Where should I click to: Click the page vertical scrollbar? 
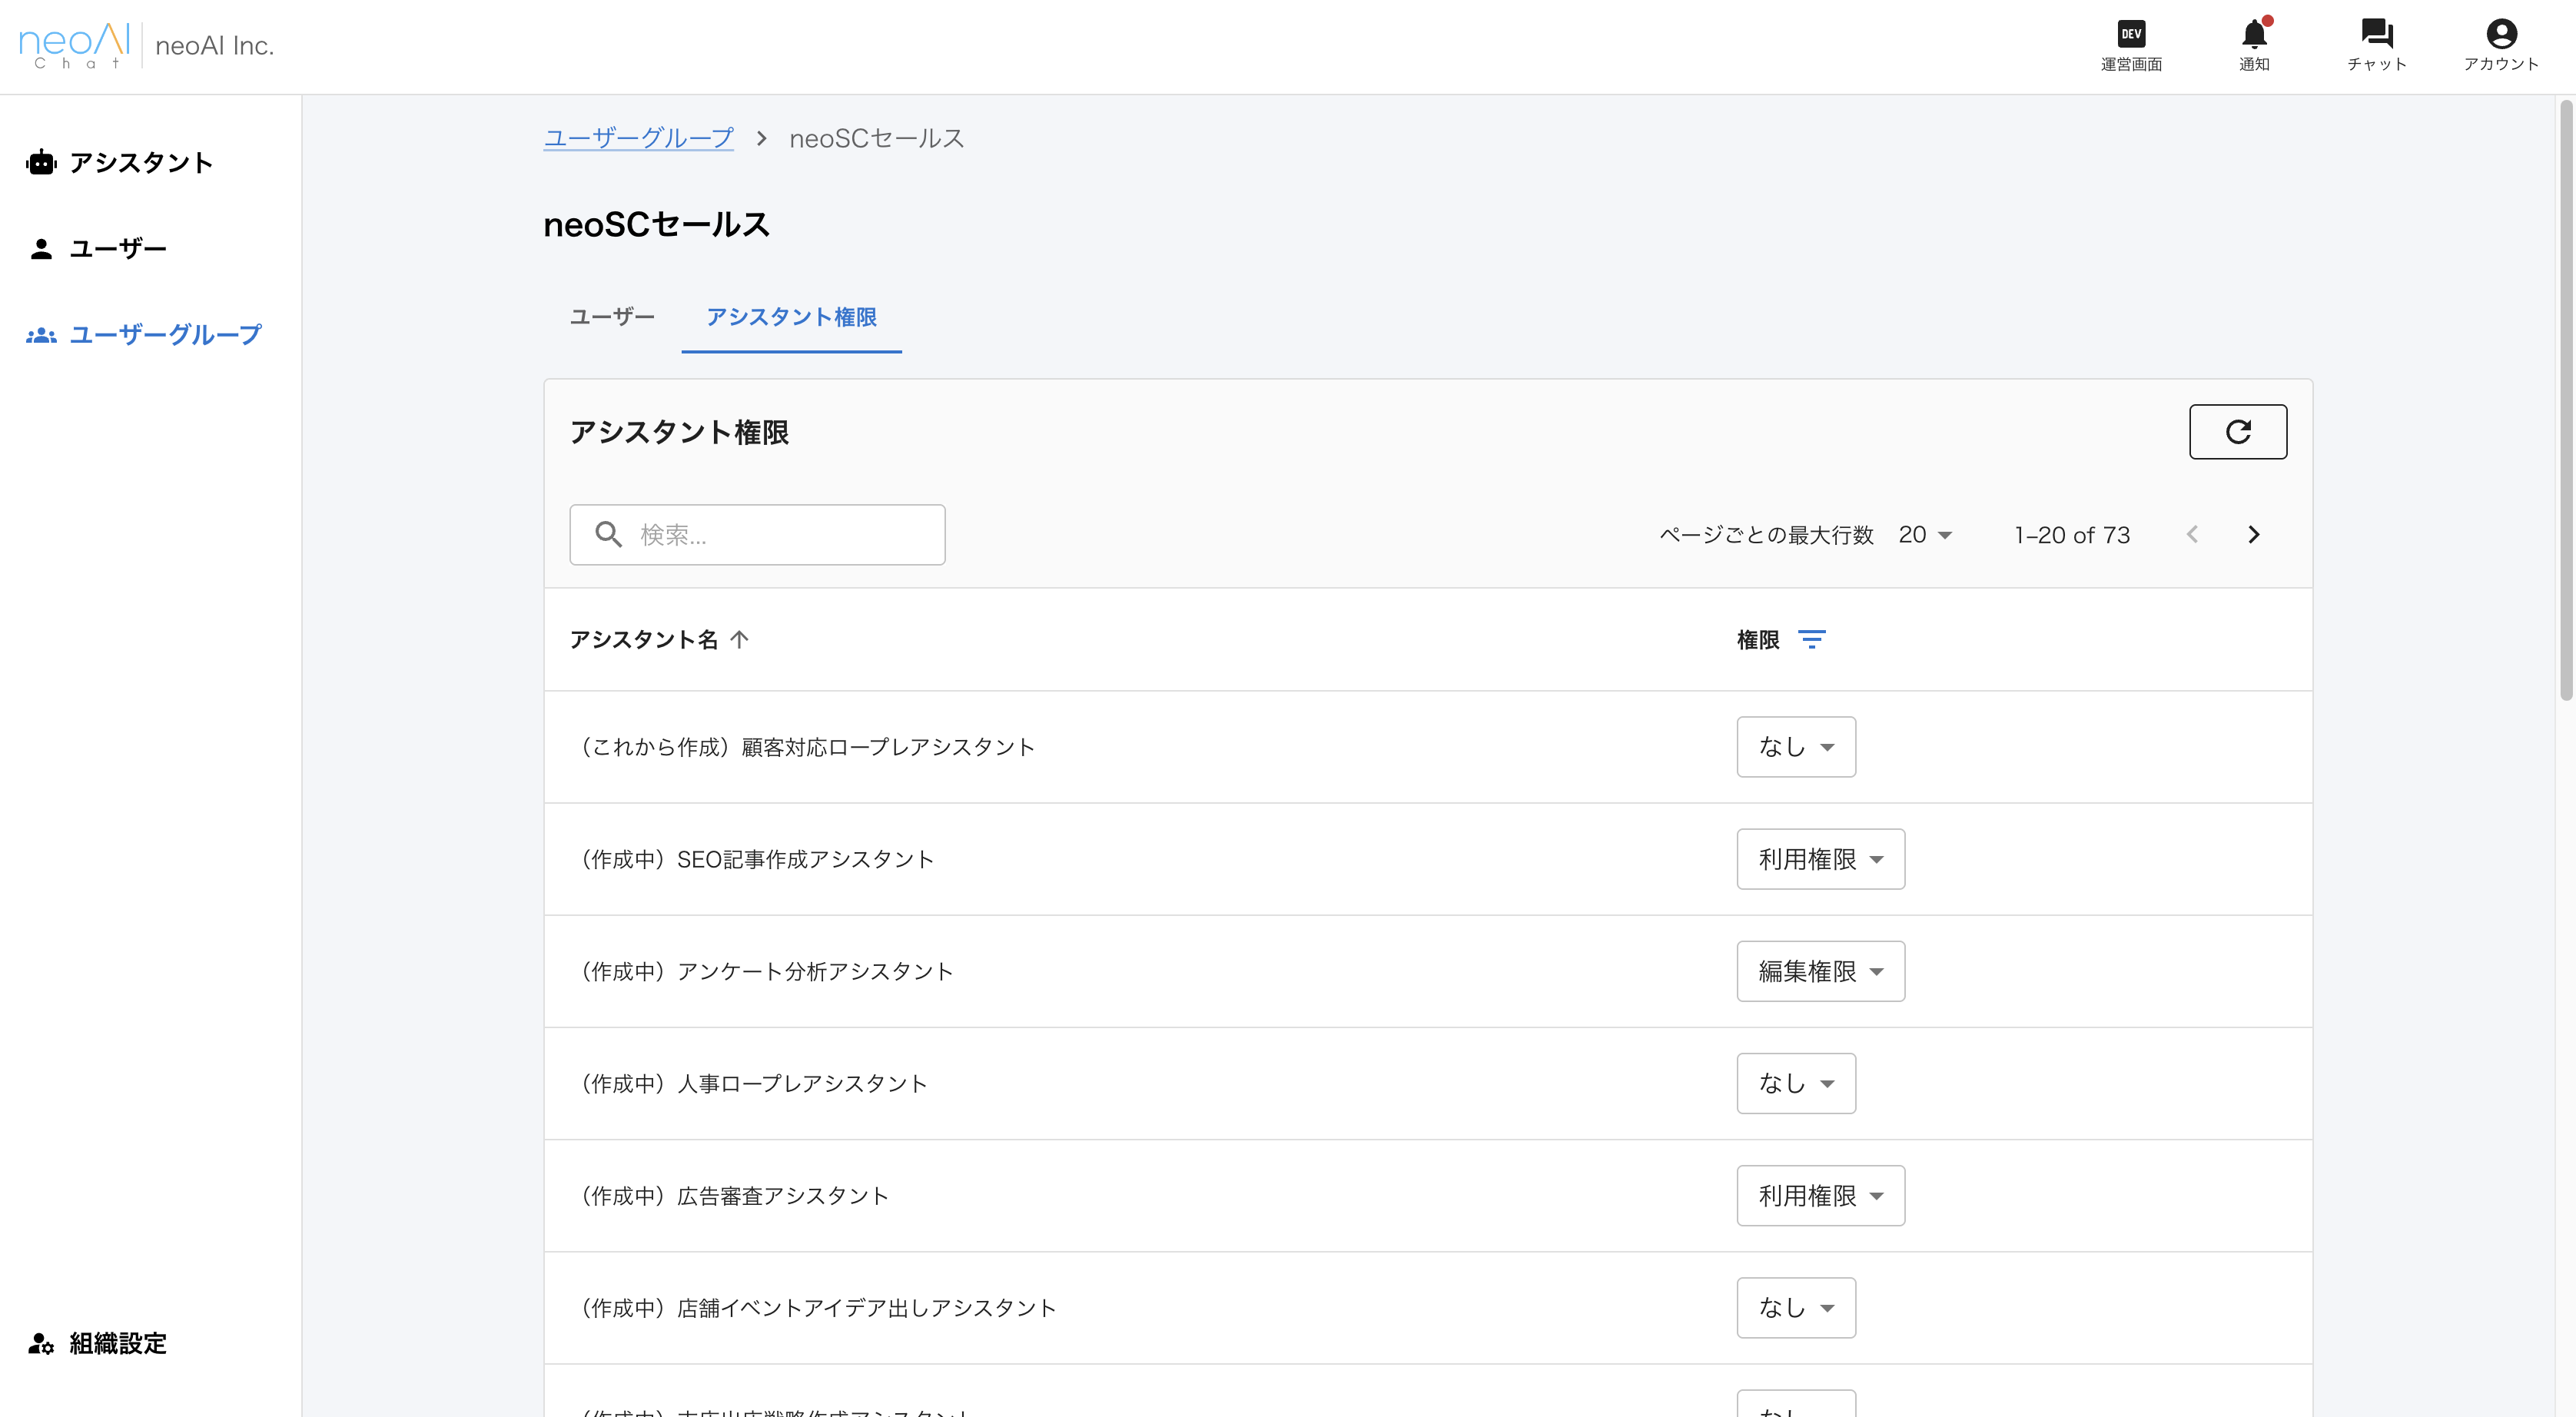click(2566, 400)
